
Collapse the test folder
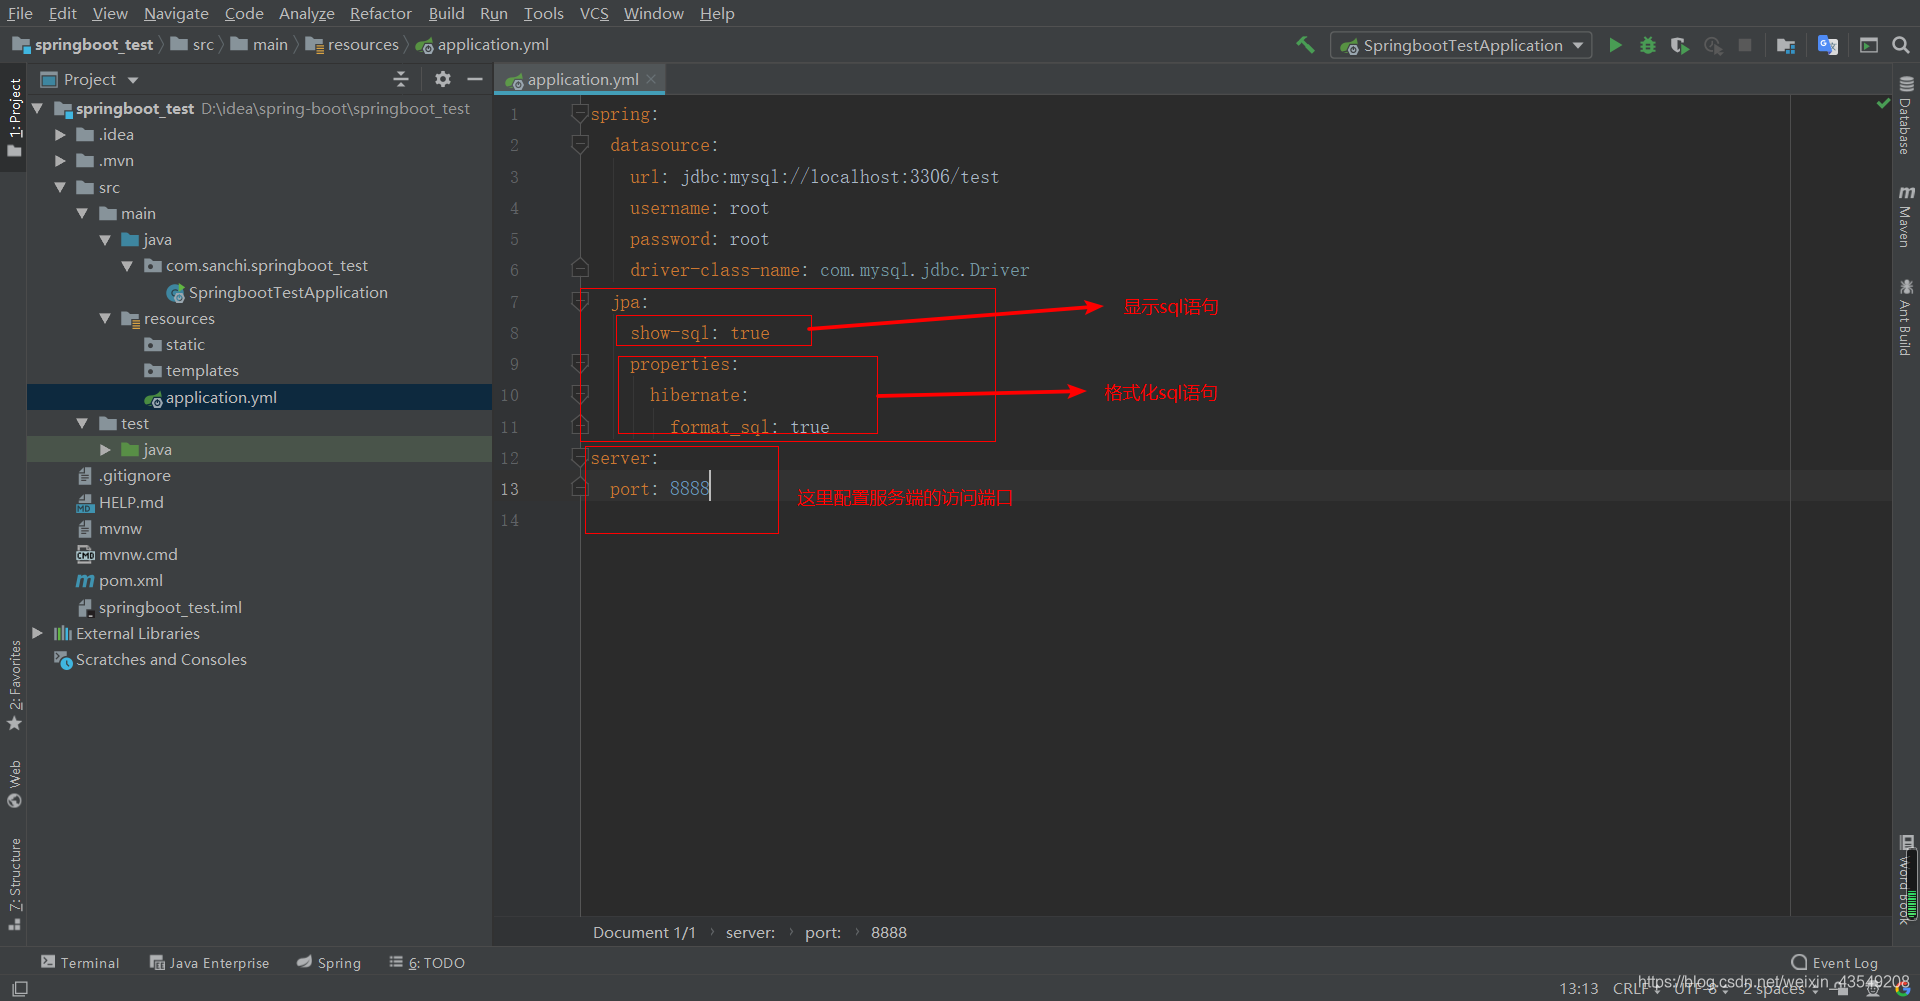pos(82,423)
